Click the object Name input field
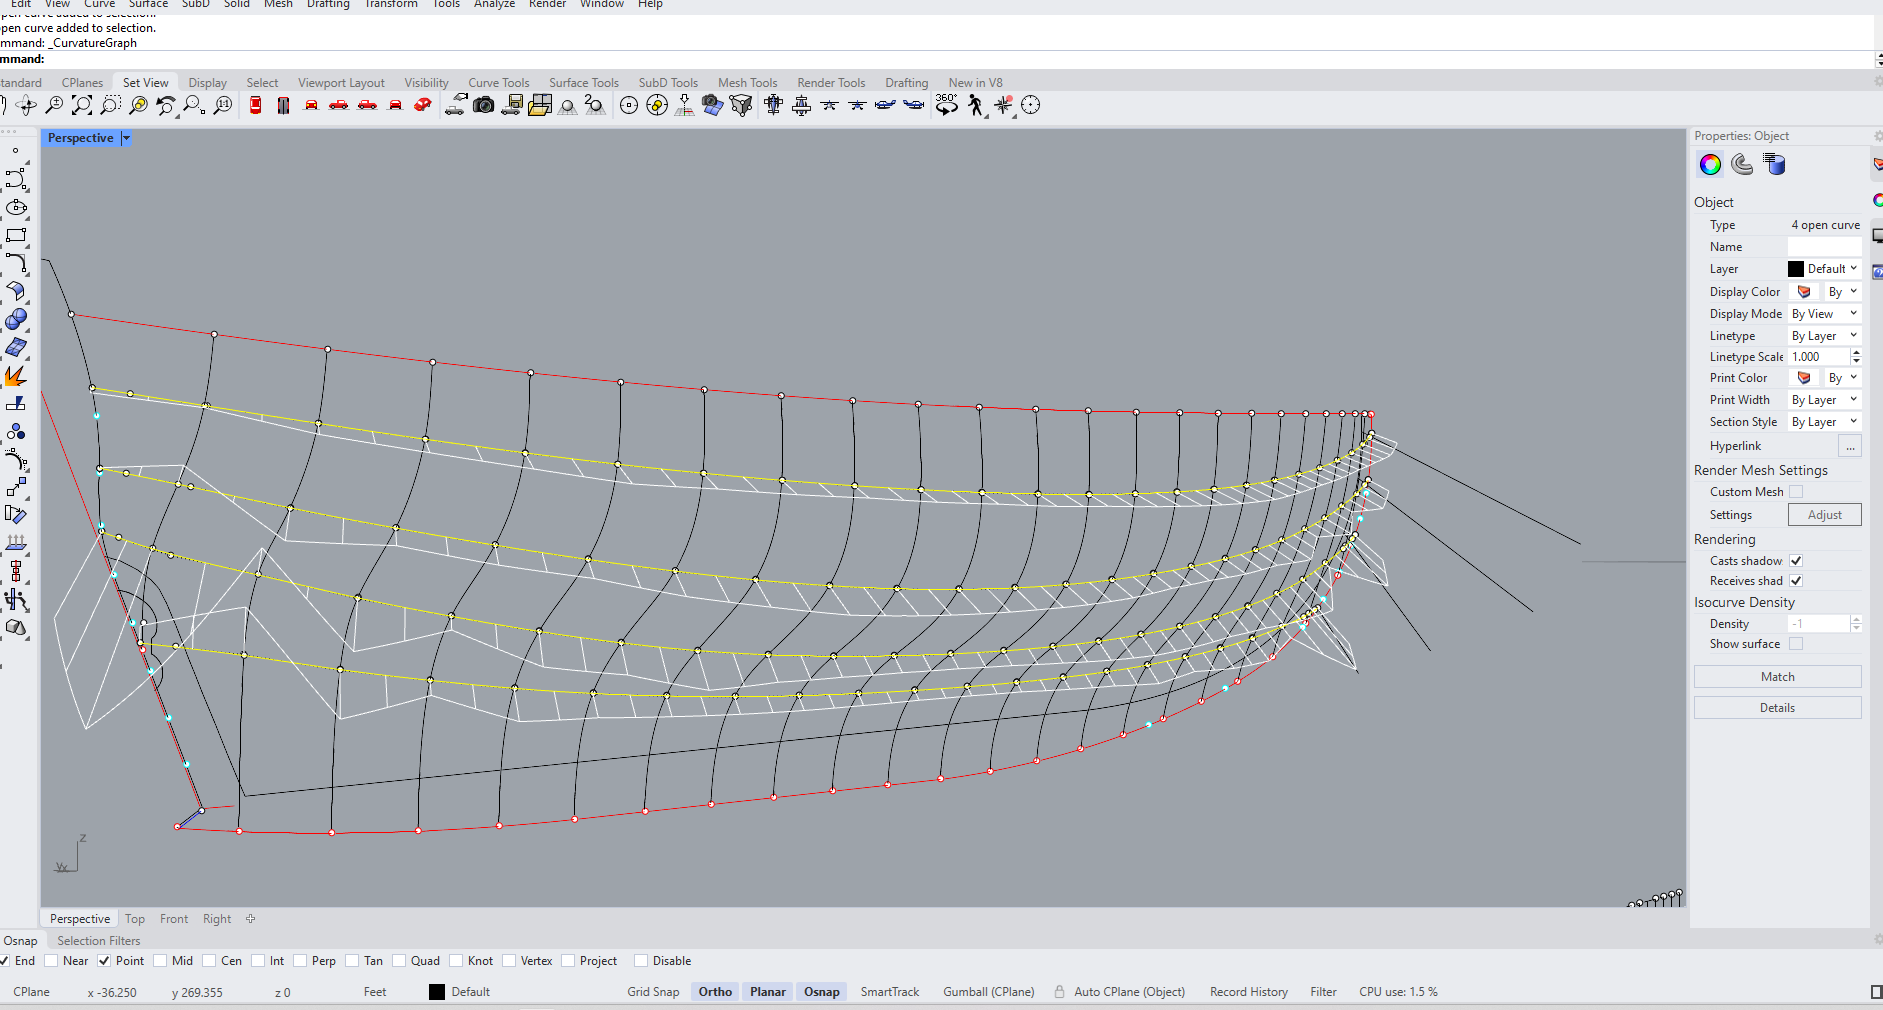This screenshot has width=1883, height=1010. (x=1824, y=247)
